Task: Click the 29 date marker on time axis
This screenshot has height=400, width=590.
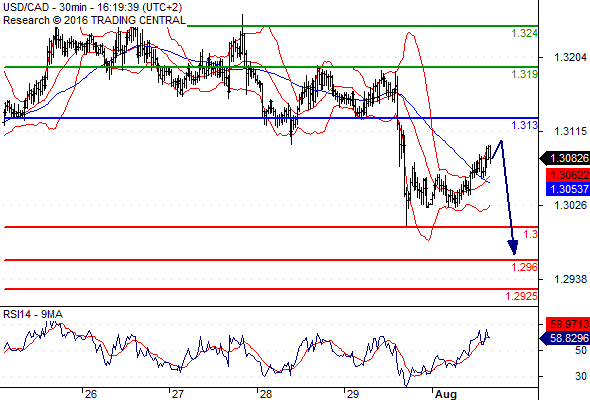Action: (x=353, y=394)
